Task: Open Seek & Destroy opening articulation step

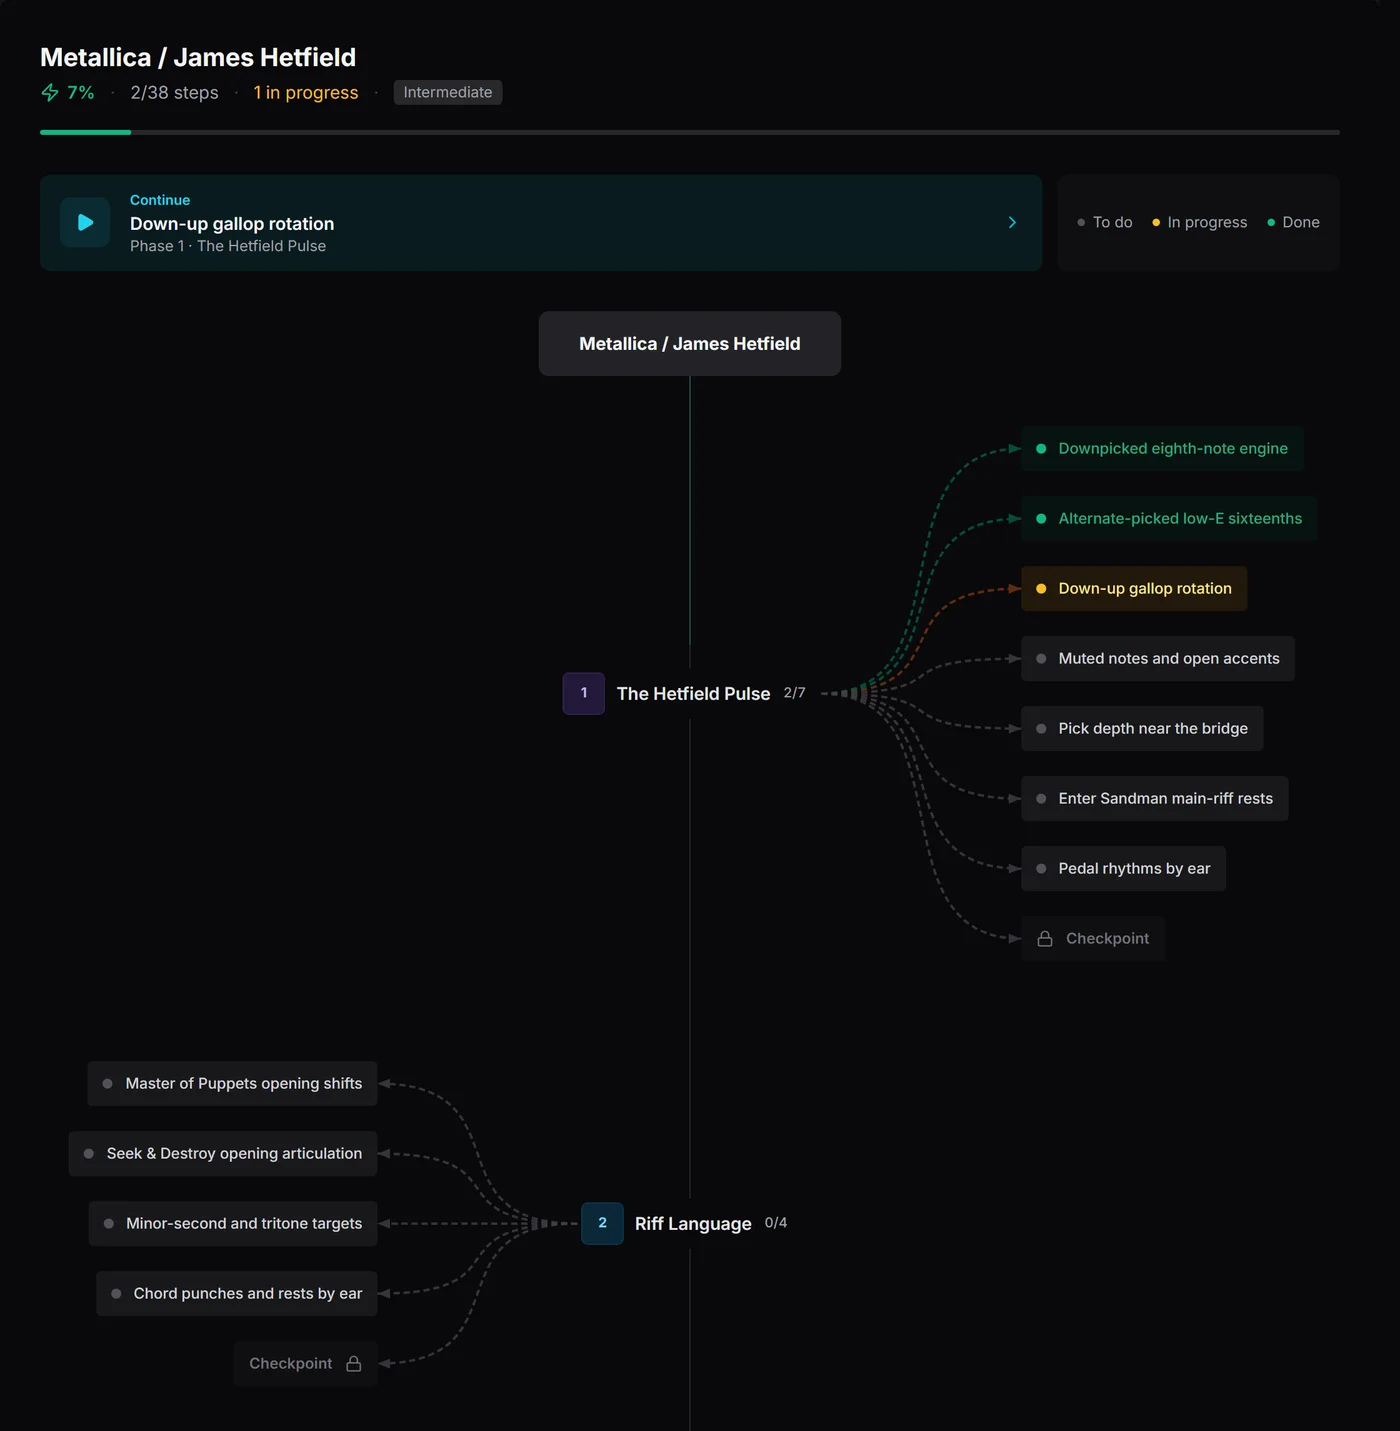Action: coord(223,1153)
